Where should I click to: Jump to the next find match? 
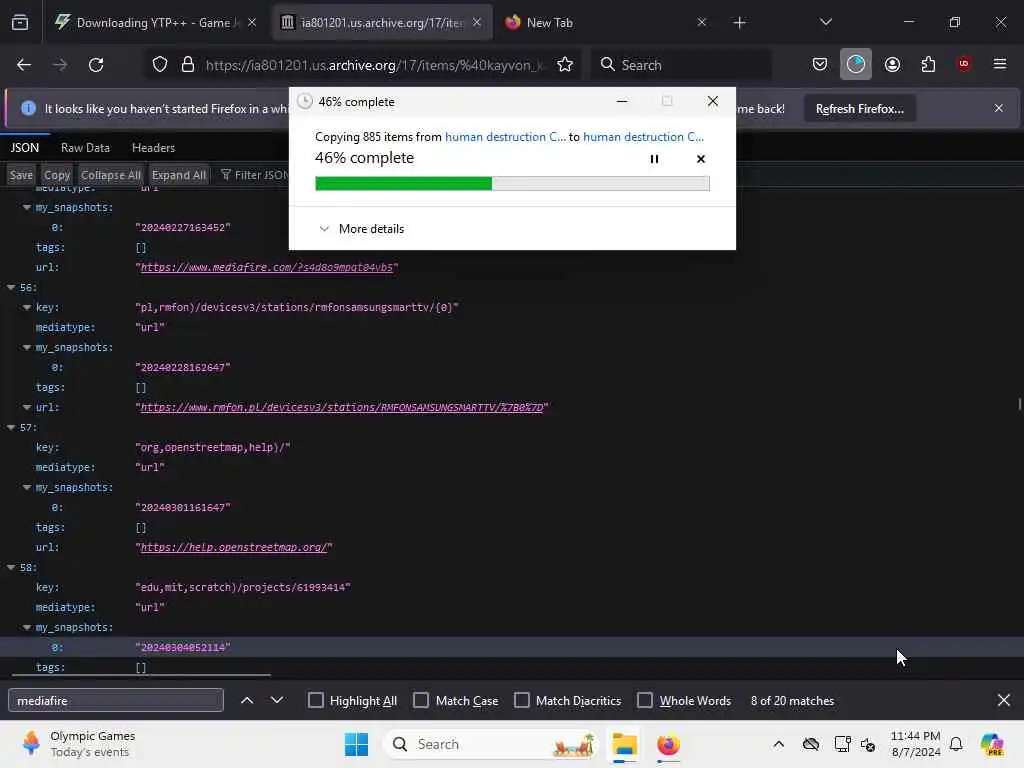click(x=277, y=700)
